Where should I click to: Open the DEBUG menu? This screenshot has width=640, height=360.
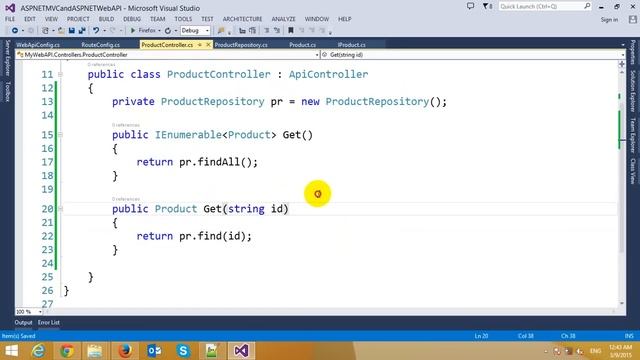click(x=132, y=19)
